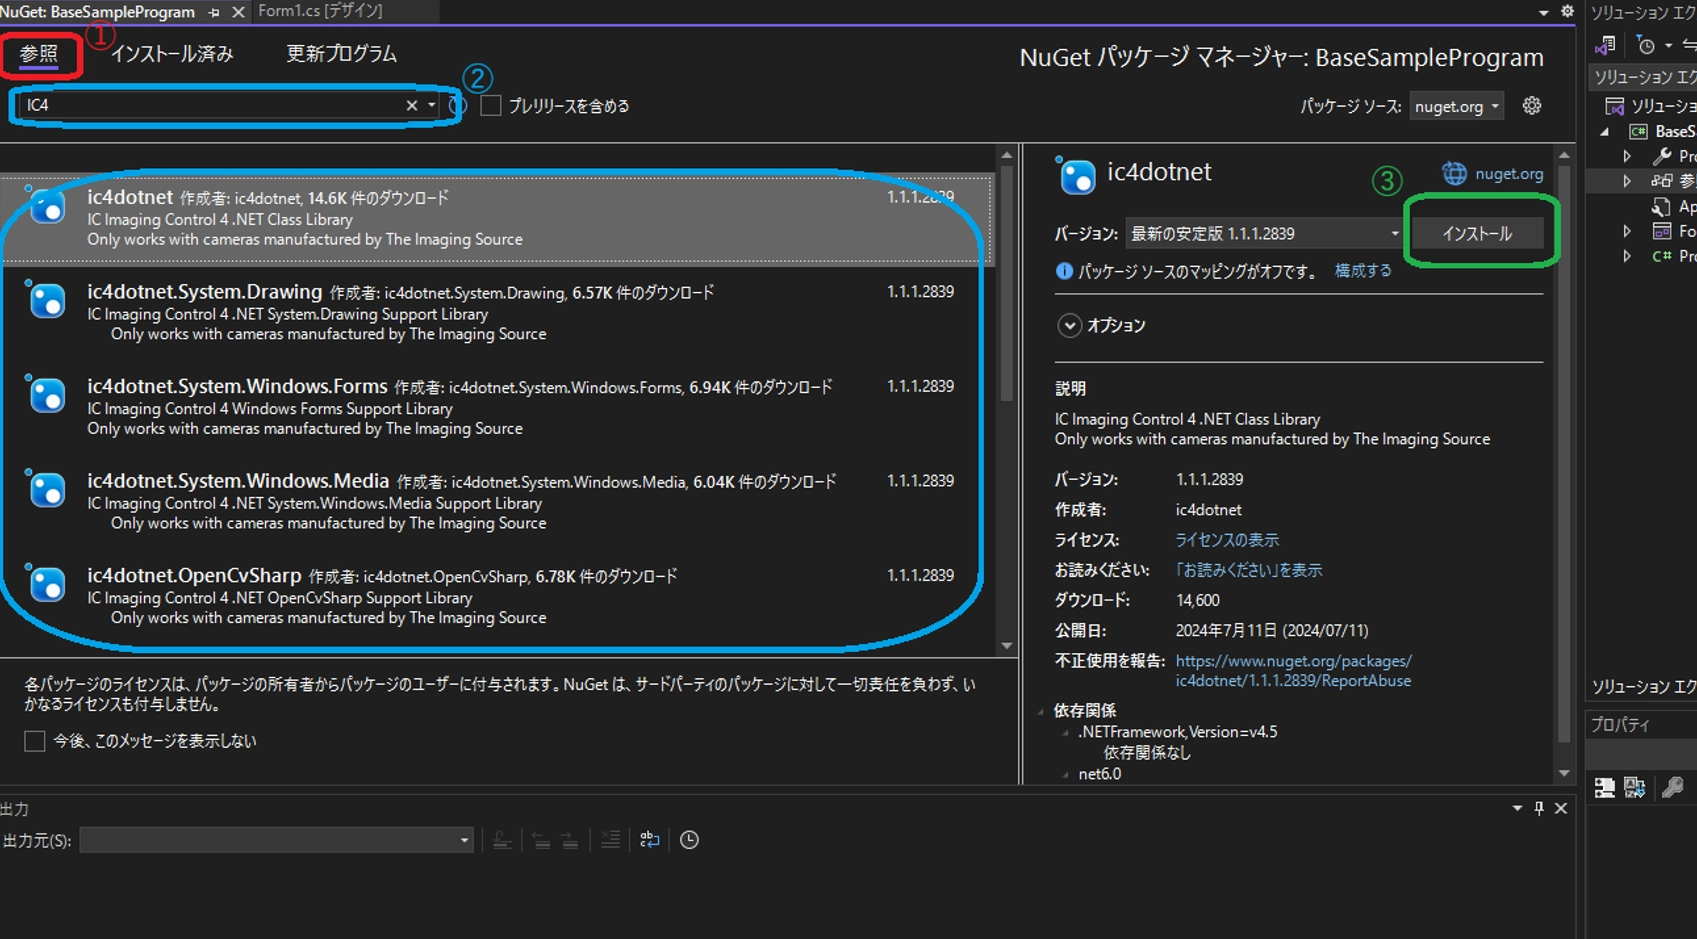
Task: Close the Output panel
Action: click(x=1561, y=808)
